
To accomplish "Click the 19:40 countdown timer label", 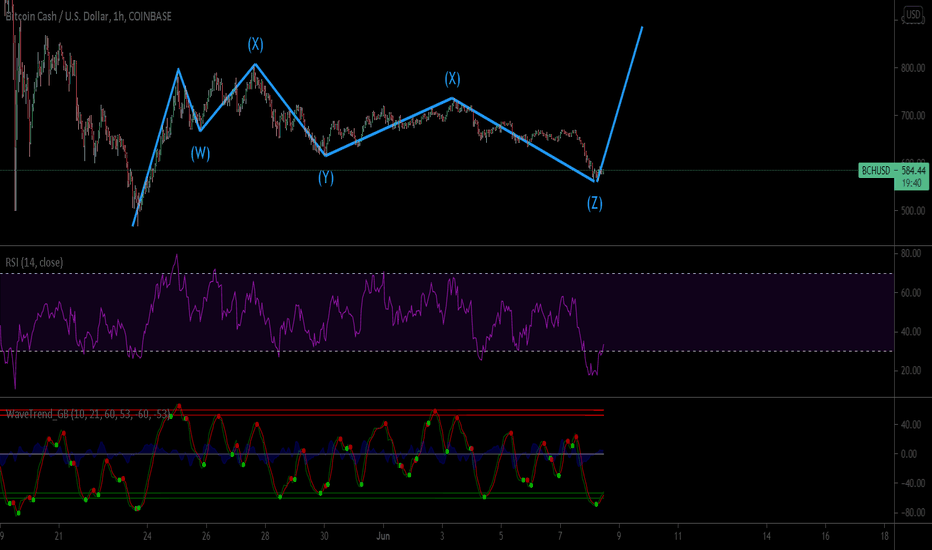I will pyautogui.click(x=911, y=183).
